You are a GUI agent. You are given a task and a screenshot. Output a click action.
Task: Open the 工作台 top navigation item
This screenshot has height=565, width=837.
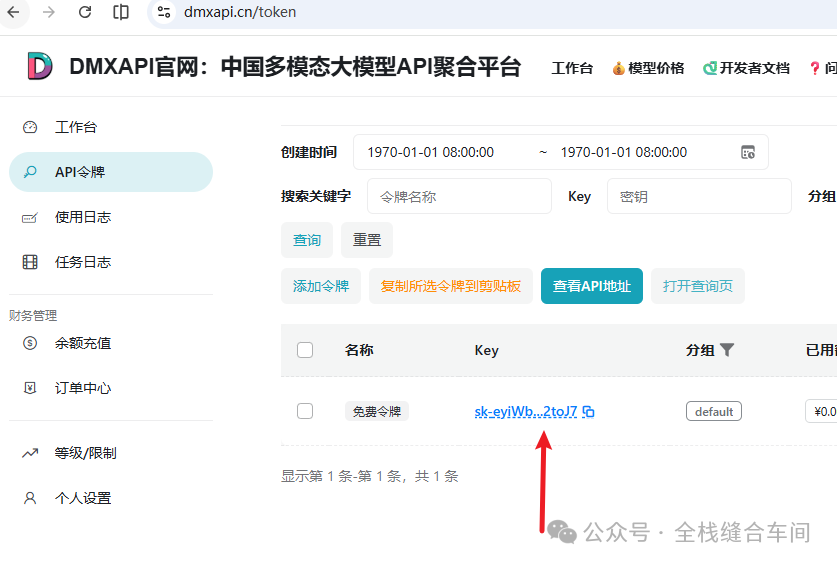572,68
